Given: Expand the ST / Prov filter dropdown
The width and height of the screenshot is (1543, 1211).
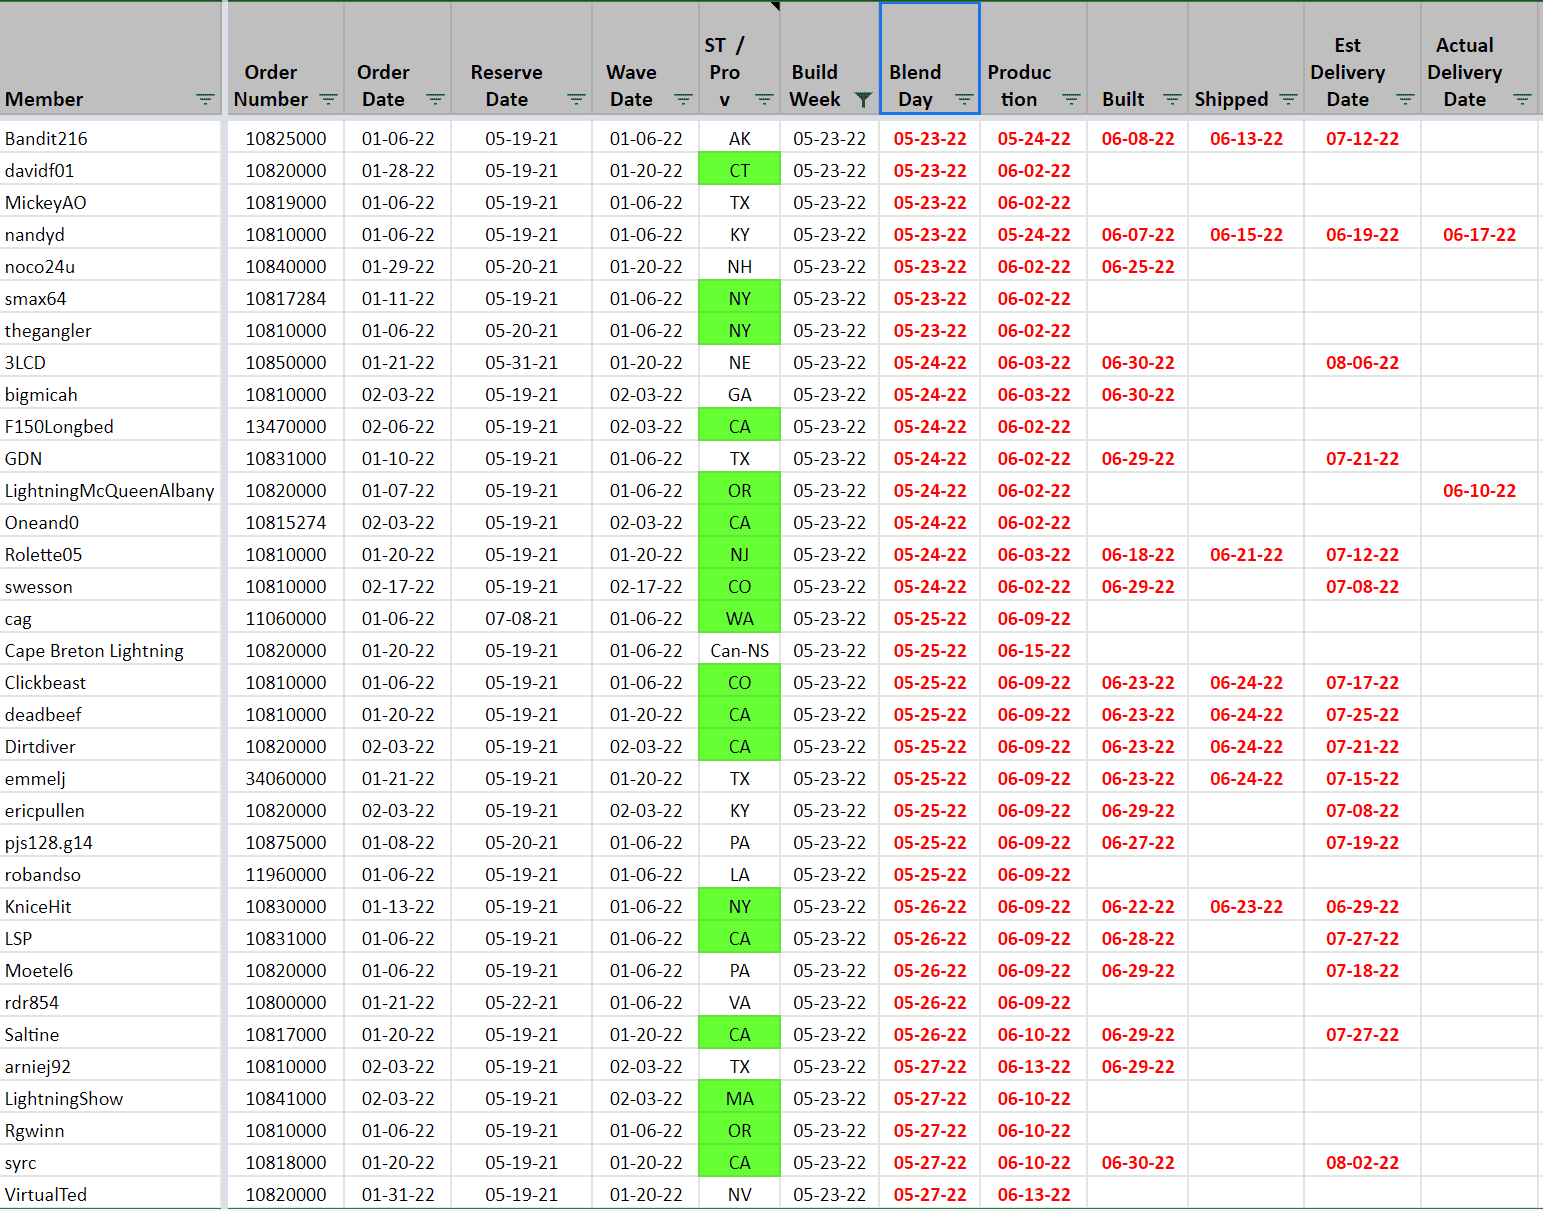Looking at the screenshot, I should (764, 100).
